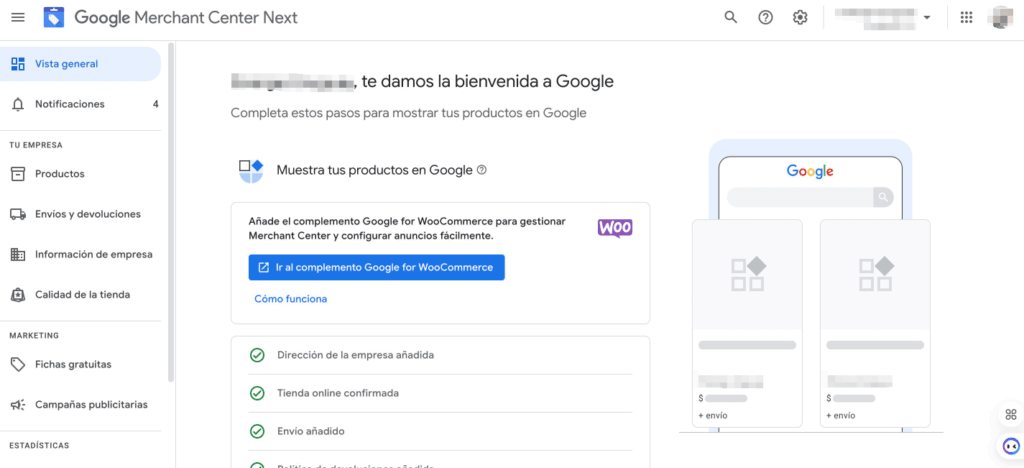Screen dimensions: 1024x468
Task: Click the Google Merchant Center logo icon
Action: [x=54, y=18]
